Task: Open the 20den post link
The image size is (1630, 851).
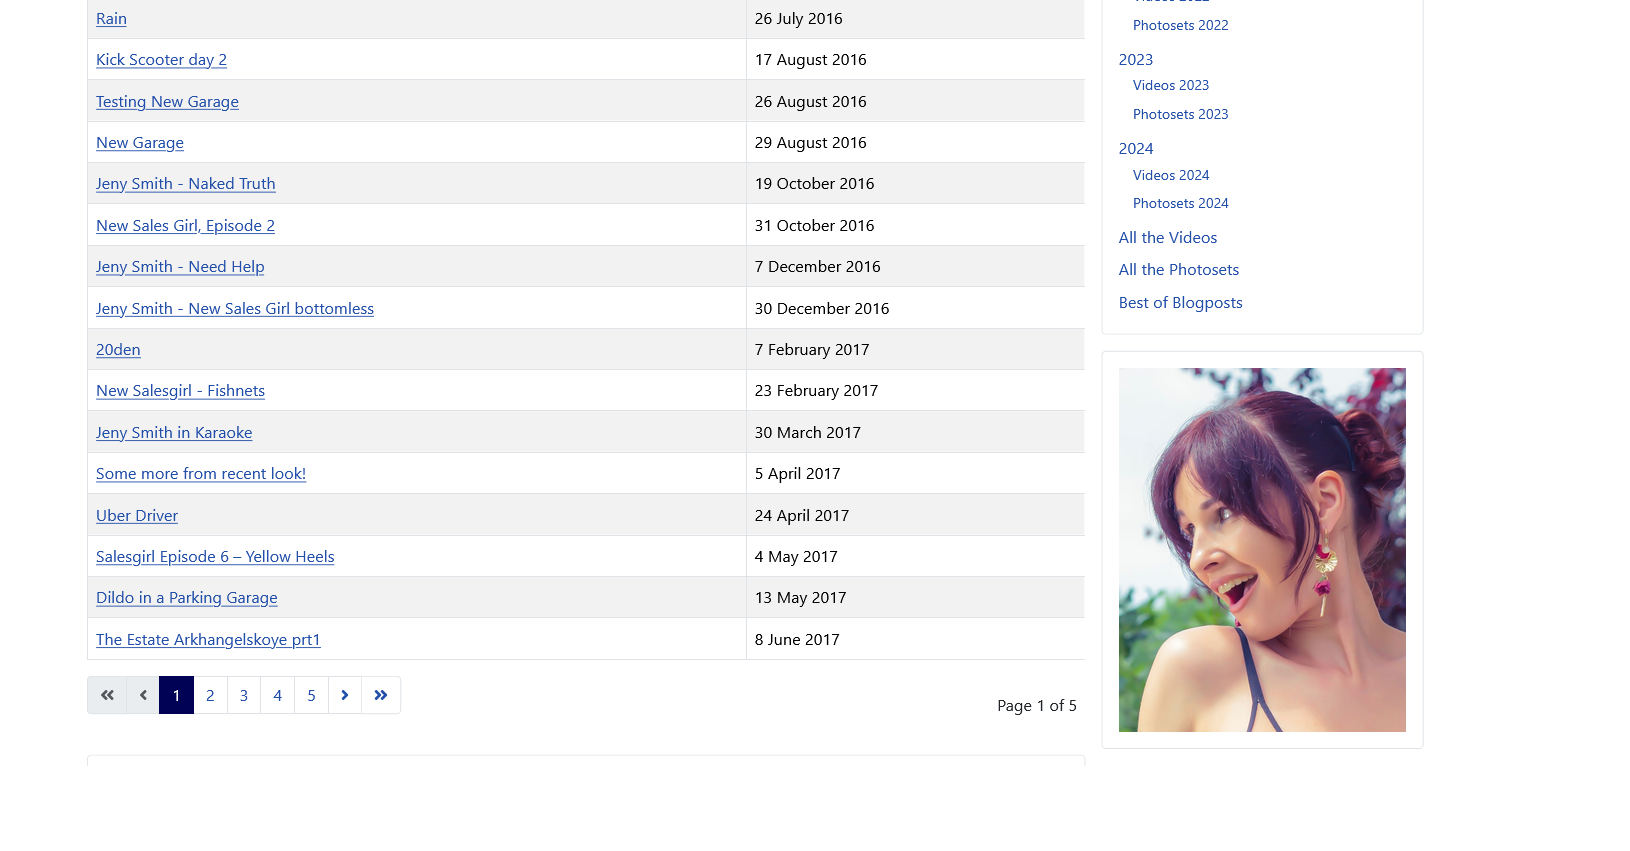Action: click(x=118, y=350)
